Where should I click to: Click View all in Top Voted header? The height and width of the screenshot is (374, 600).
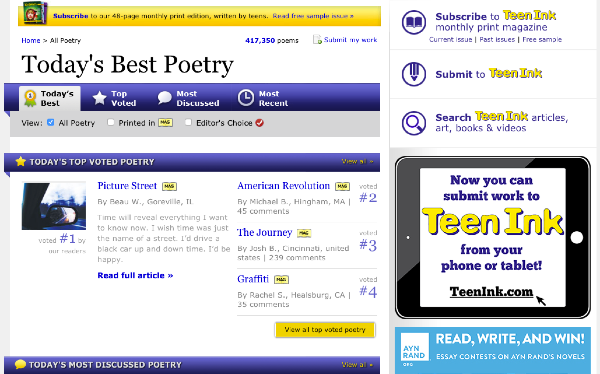pyautogui.click(x=357, y=161)
